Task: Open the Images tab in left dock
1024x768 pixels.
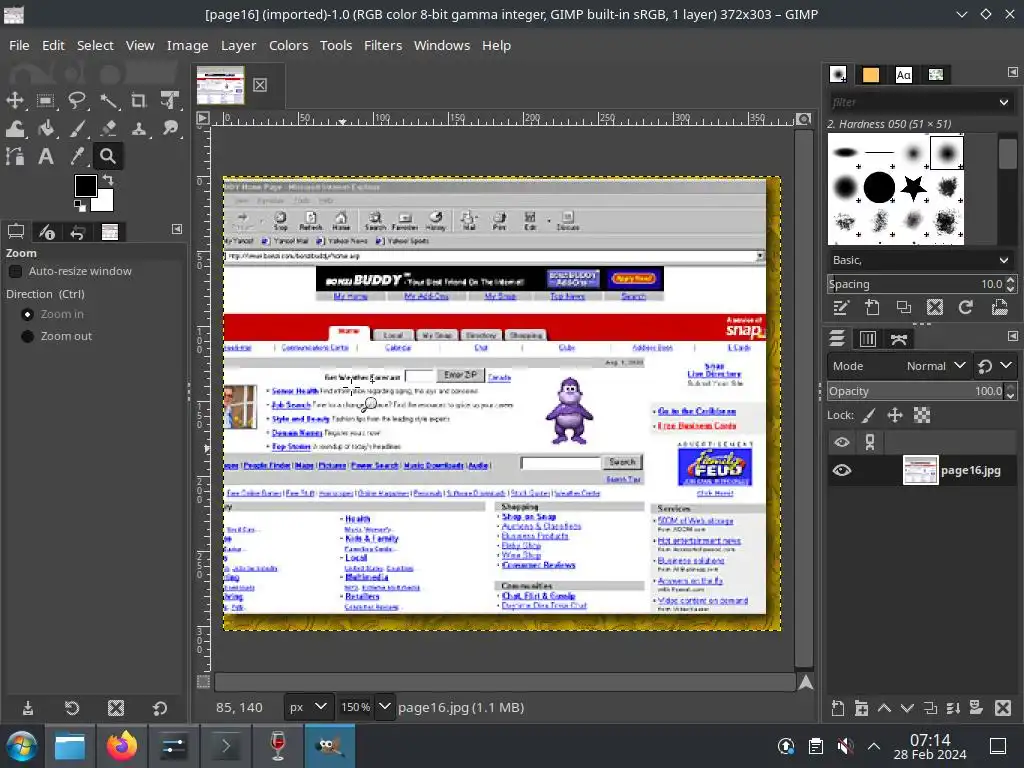Action: point(110,231)
